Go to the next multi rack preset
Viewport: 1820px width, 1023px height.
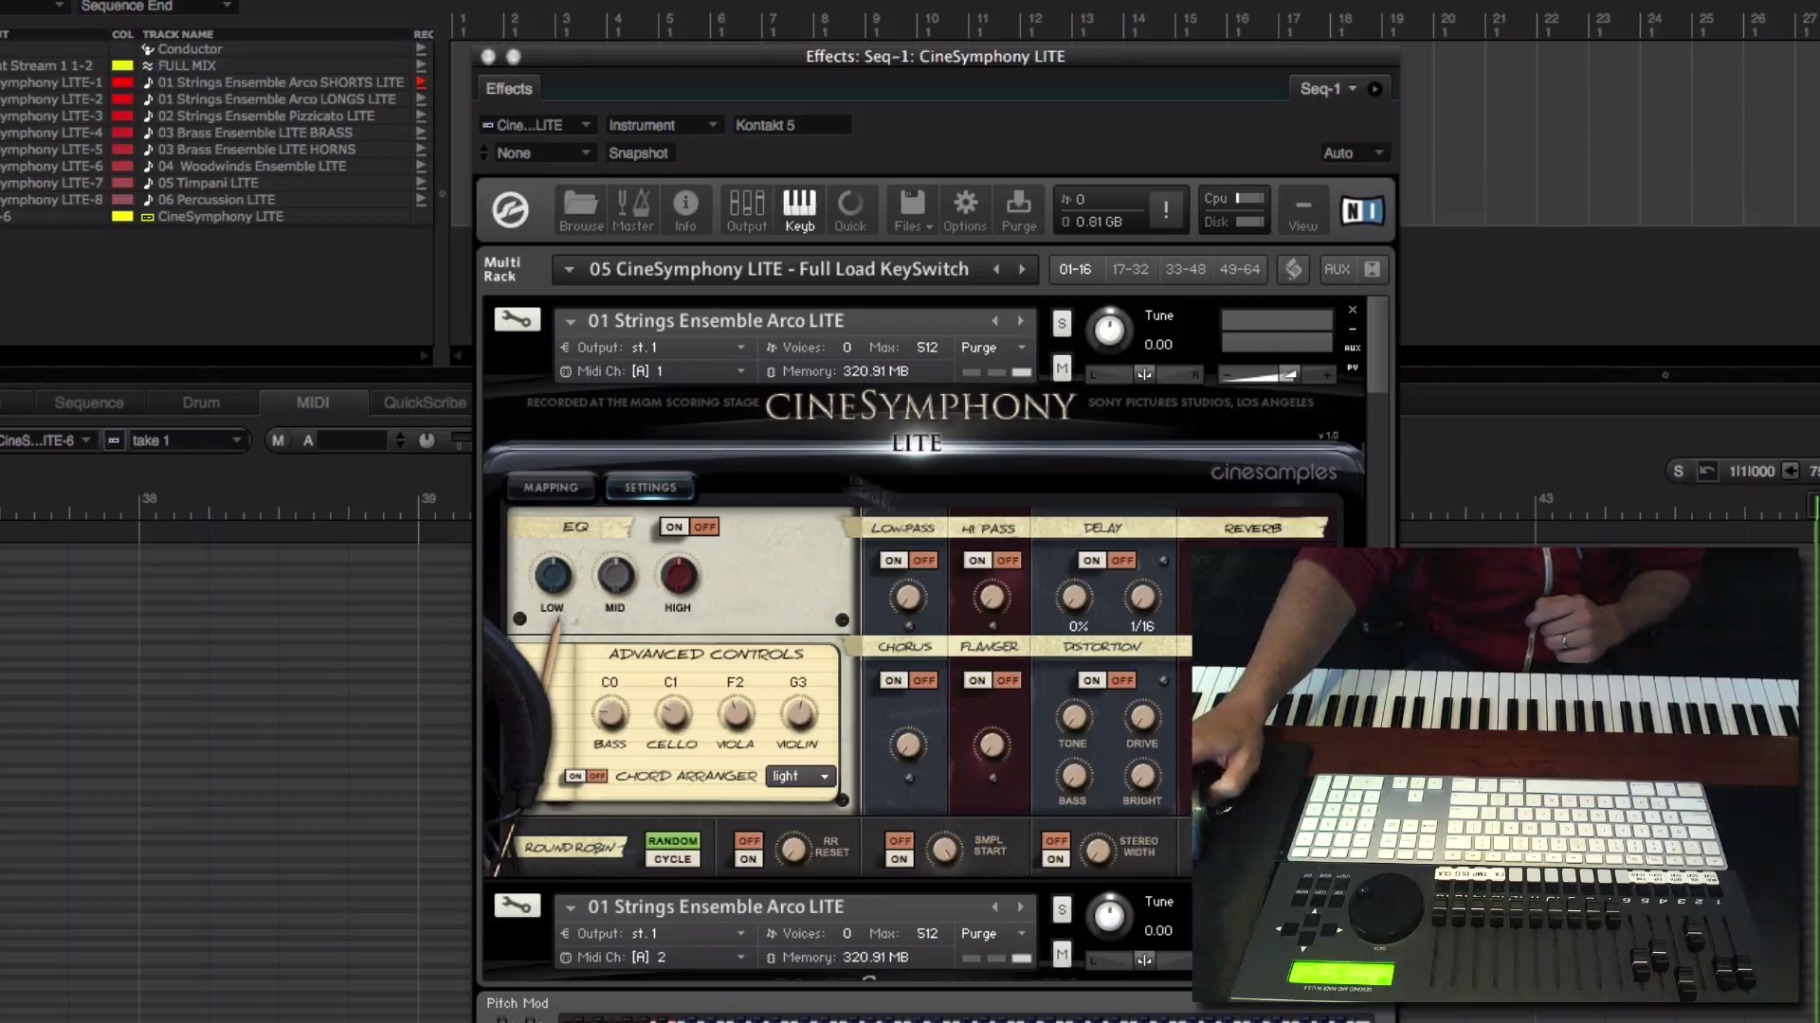(x=1022, y=269)
